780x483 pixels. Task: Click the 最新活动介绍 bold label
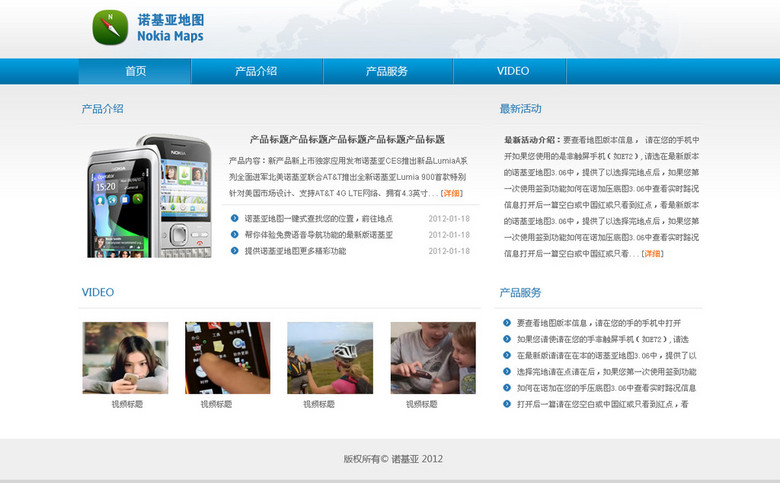[x=532, y=140]
